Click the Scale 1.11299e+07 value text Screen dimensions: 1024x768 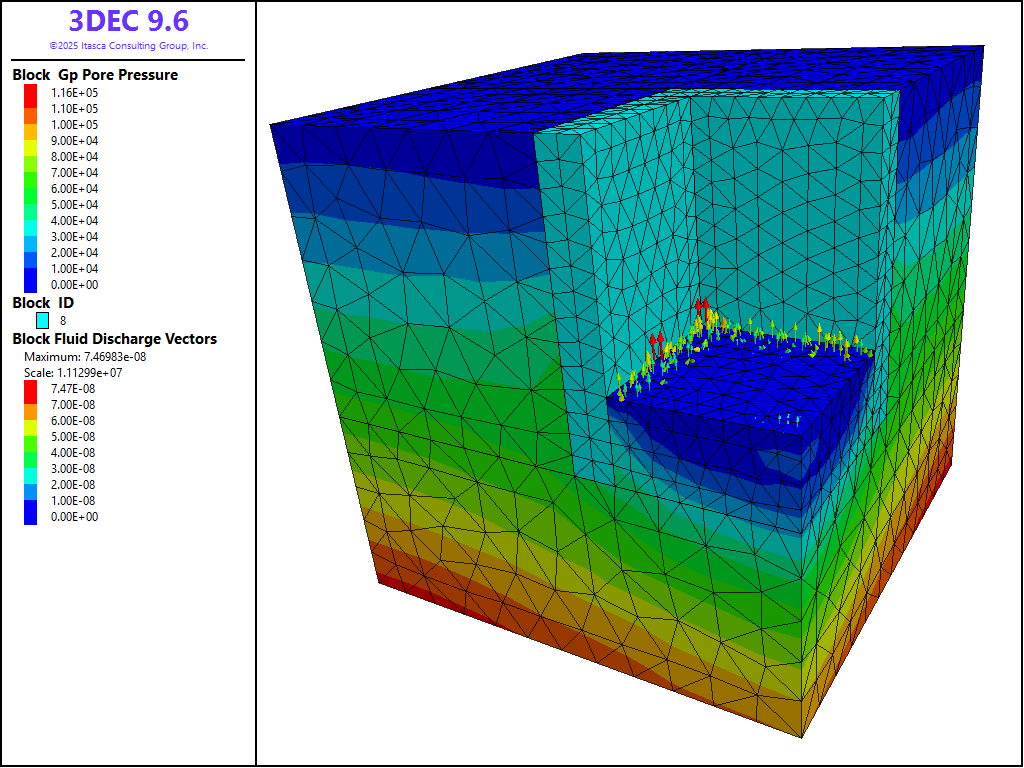point(73,373)
